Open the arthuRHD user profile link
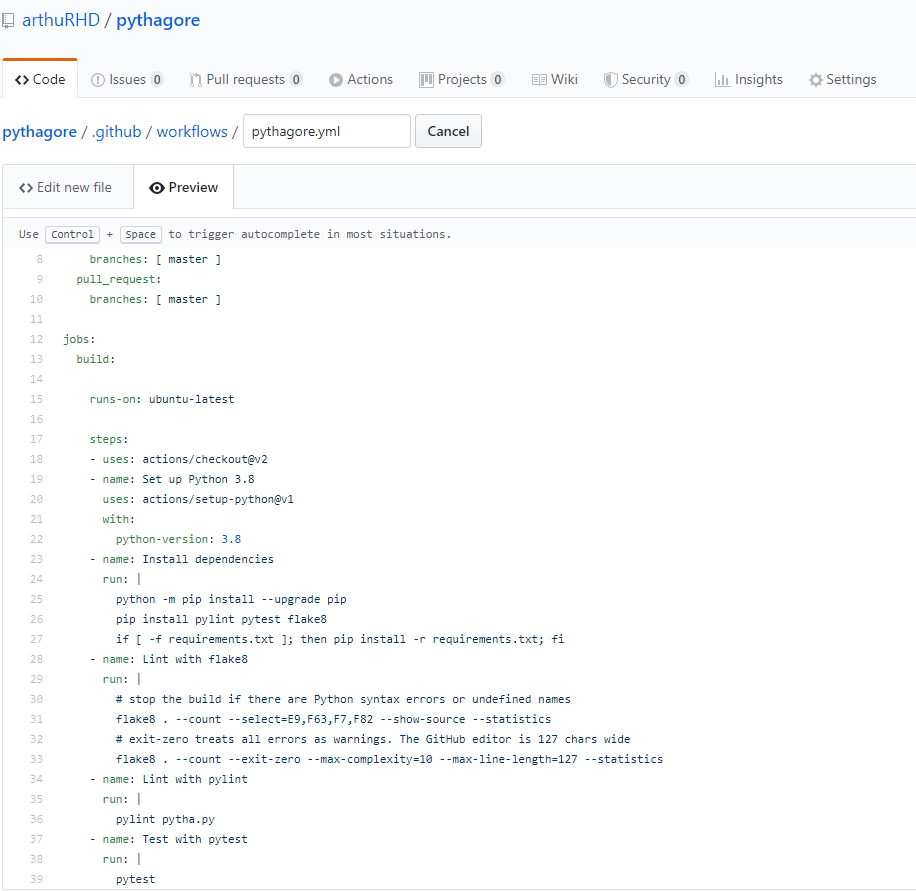The image size is (916, 891). 61,20
